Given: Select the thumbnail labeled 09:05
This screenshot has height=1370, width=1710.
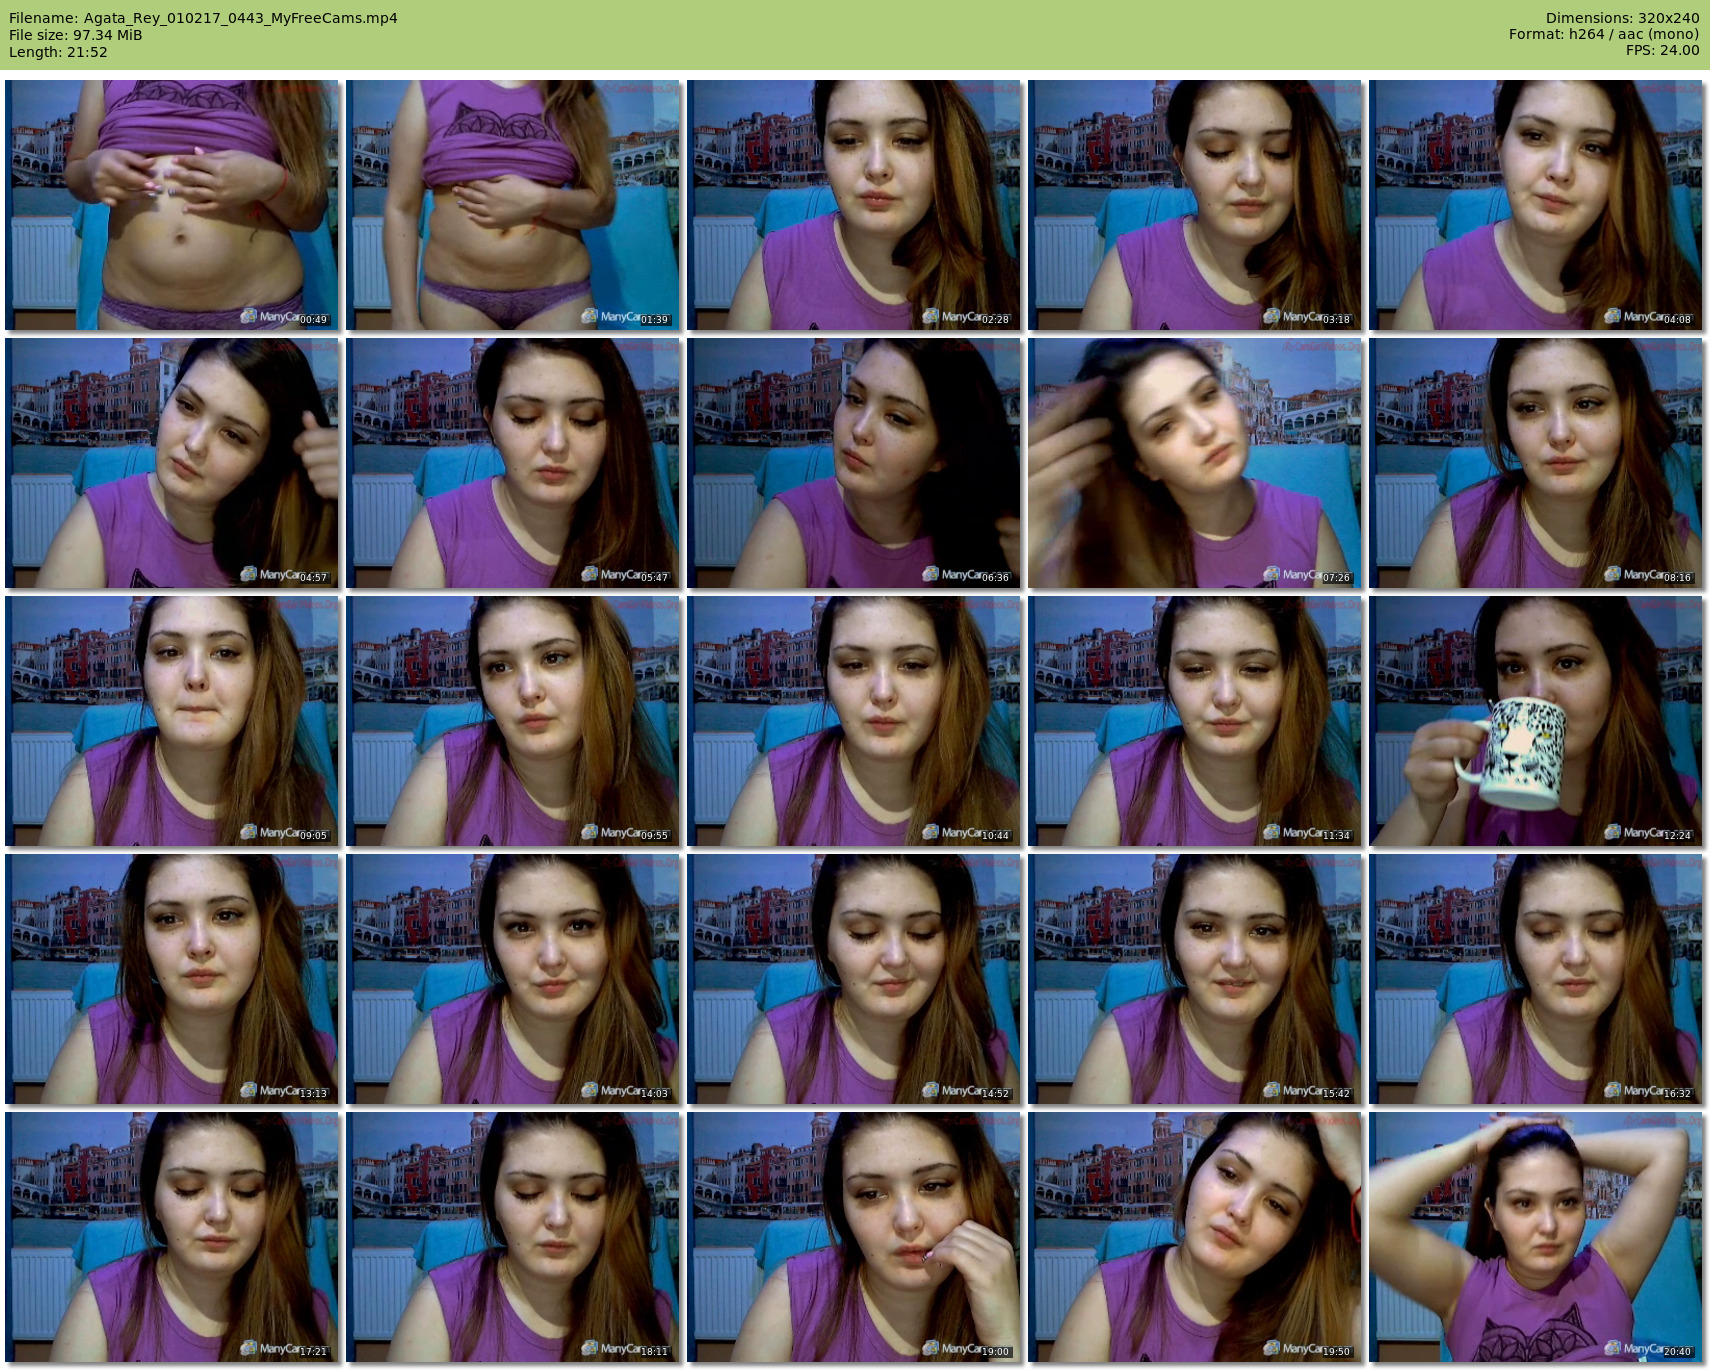Looking at the screenshot, I should pyautogui.click(x=172, y=721).
